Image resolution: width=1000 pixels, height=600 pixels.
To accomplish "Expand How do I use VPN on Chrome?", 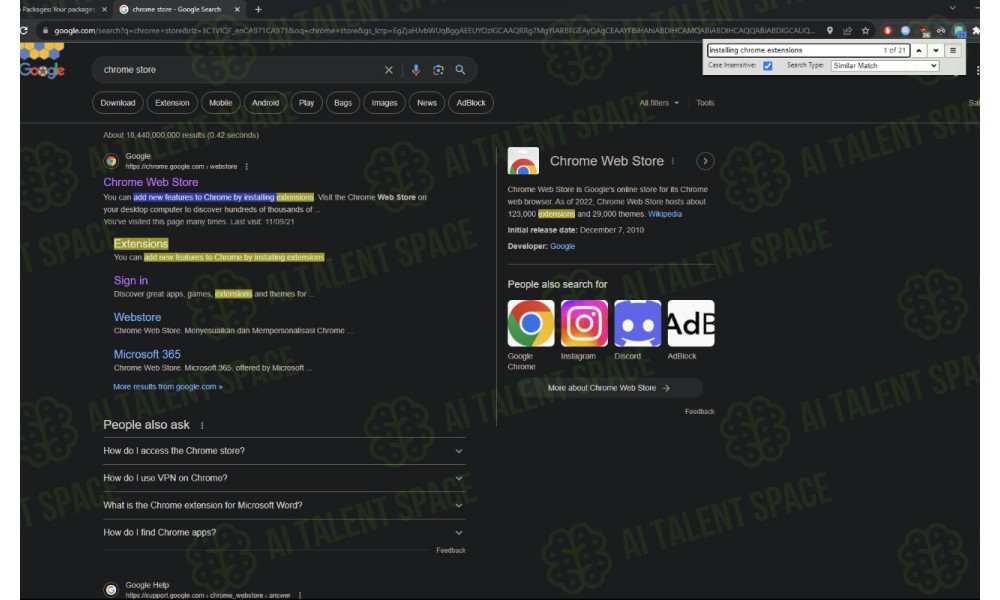I will [284, 478].
